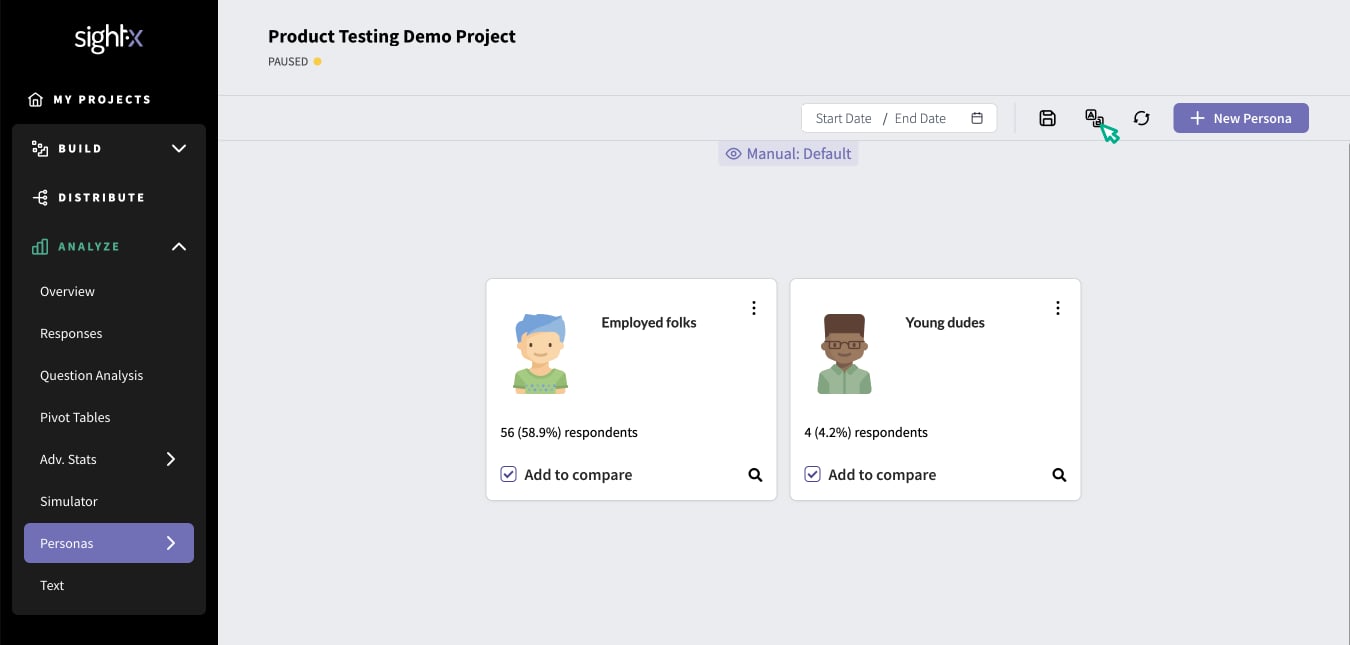Toggle Add to compare for Employed folks
This screenshot has width=1350, height=645.
point(508,474)
